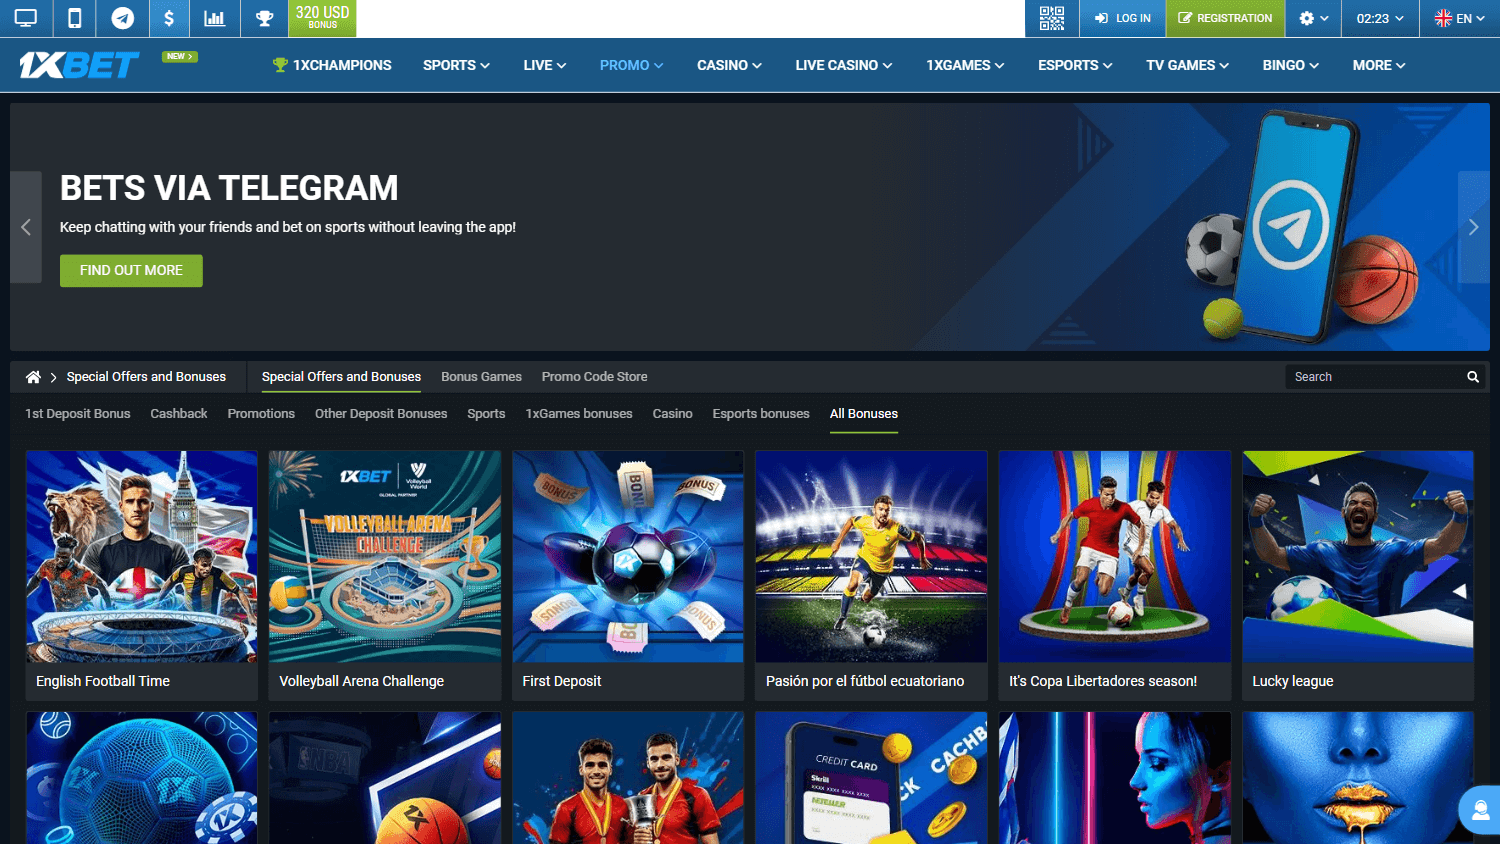Viewport: 1500px width, 844px height.
Task: Open Pasión por el fútbol ecuatoriano card
Action: pos(871,575)
